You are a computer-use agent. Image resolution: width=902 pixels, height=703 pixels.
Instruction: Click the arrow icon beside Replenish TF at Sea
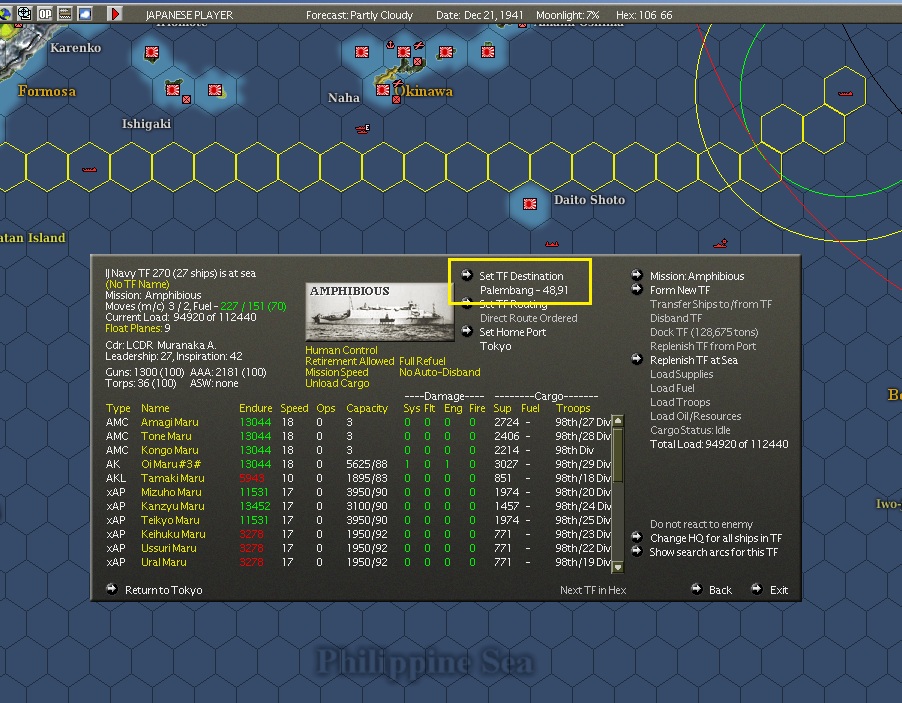637,360
